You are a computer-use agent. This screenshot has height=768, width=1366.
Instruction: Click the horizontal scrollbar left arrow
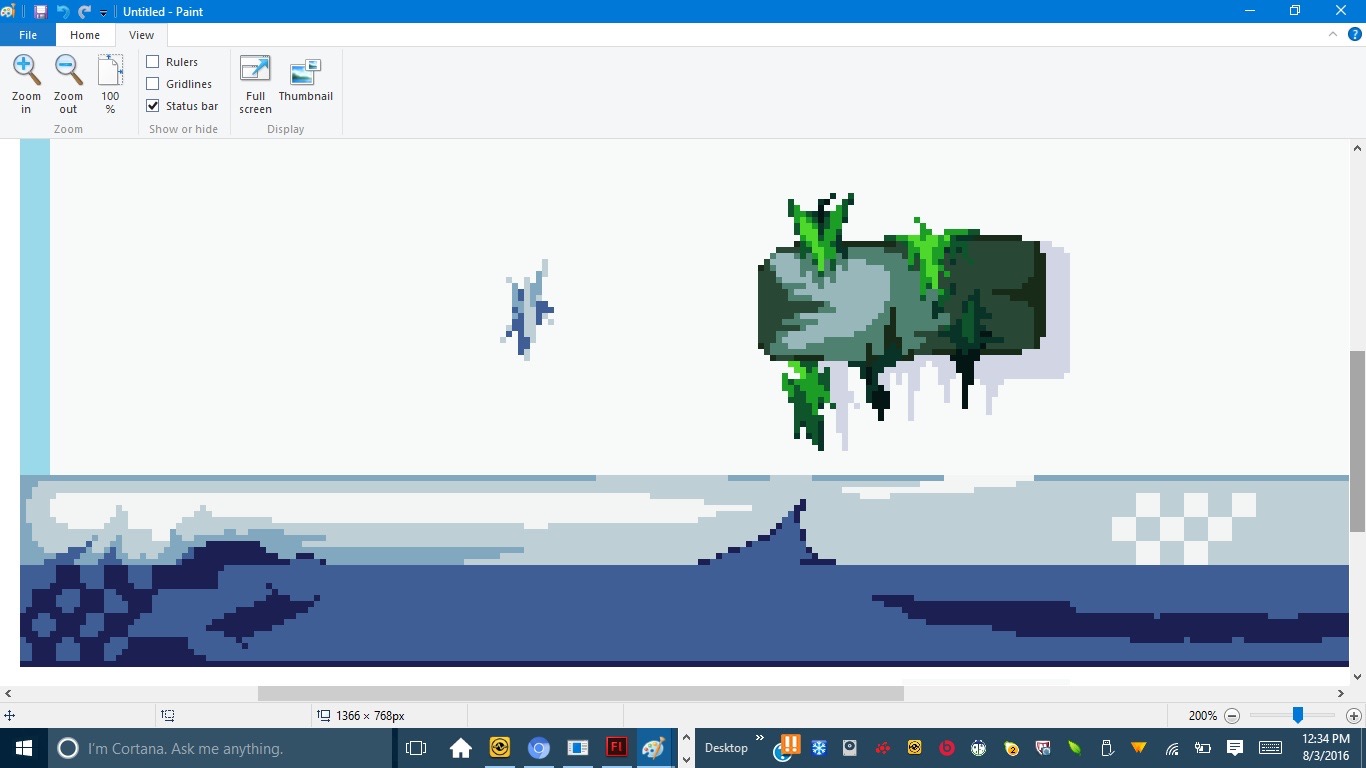pyautogui.click(x=9, y=693)
